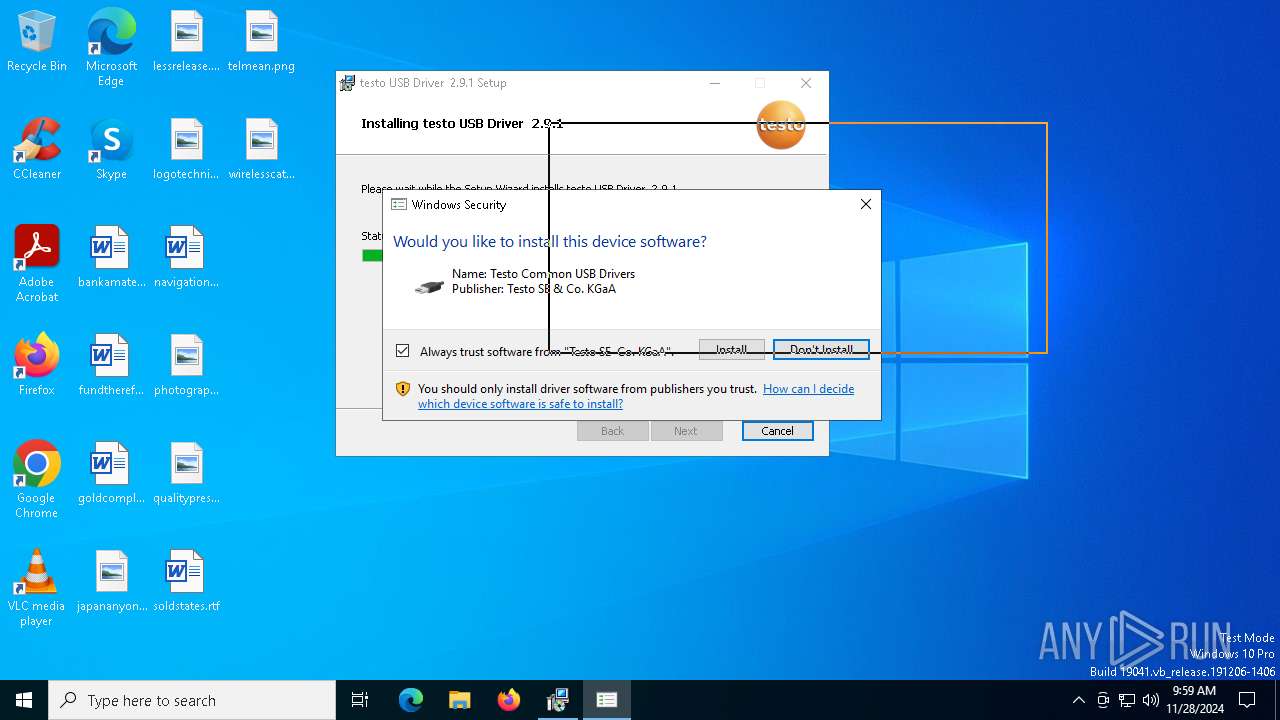1280x720 pixels.
Task: Open the notification center
Action: (x=1247, y=700)
